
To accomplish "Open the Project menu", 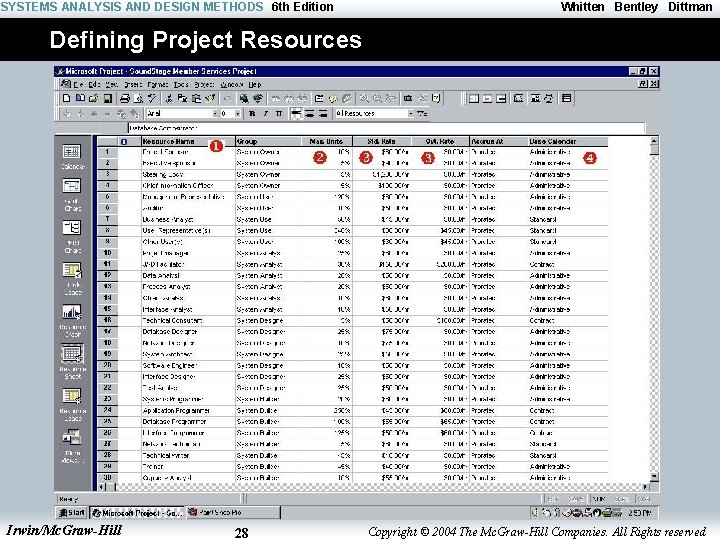I will click(x=204, y=84).
